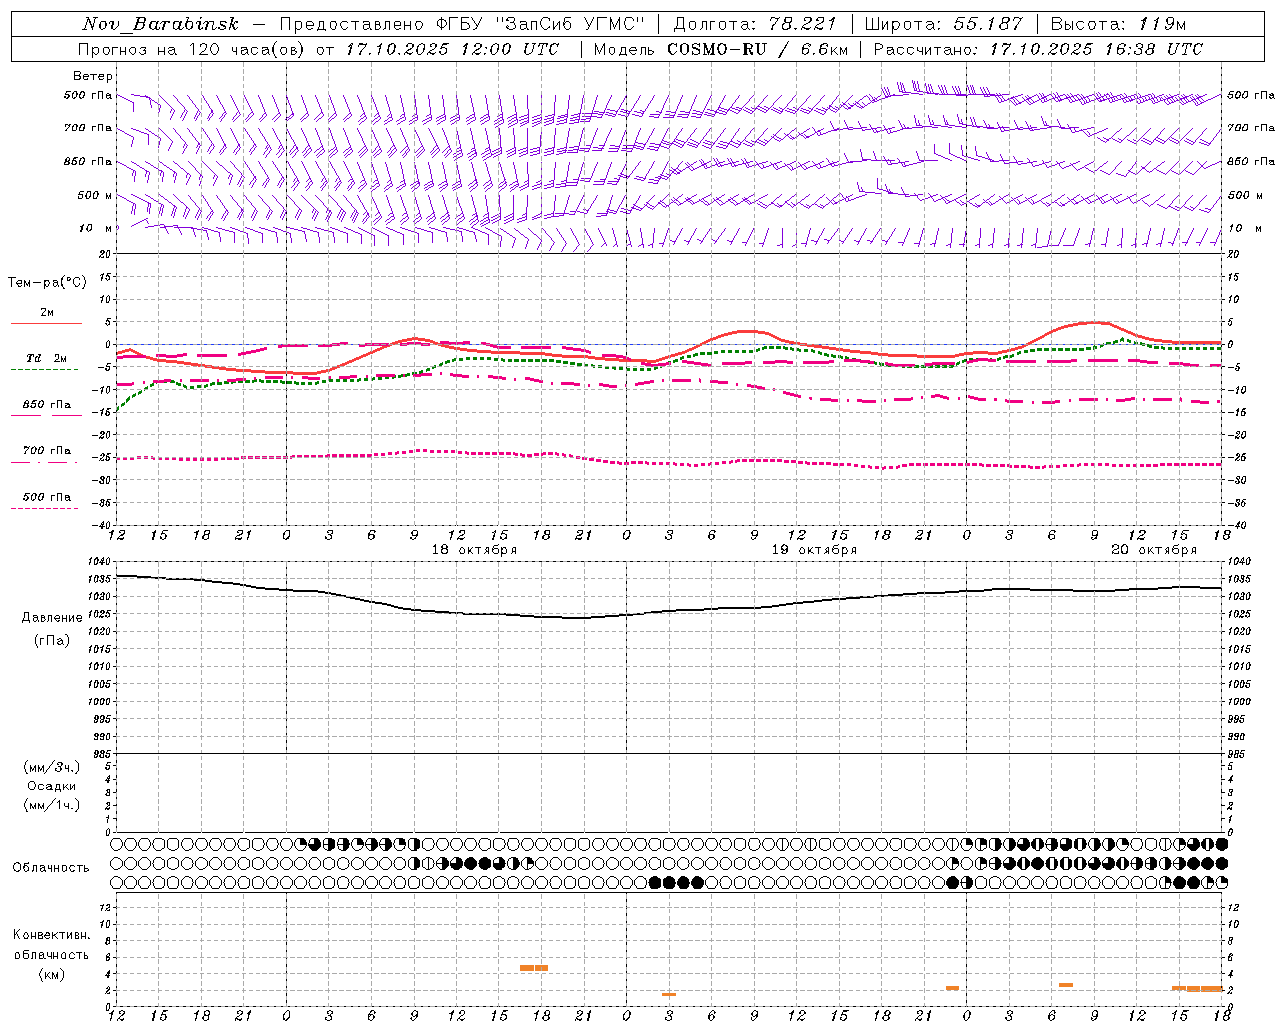Viewport: 1280px width, 1024px height.
Task: Click the Давление pressure panel label
Action: click(52, 618)
